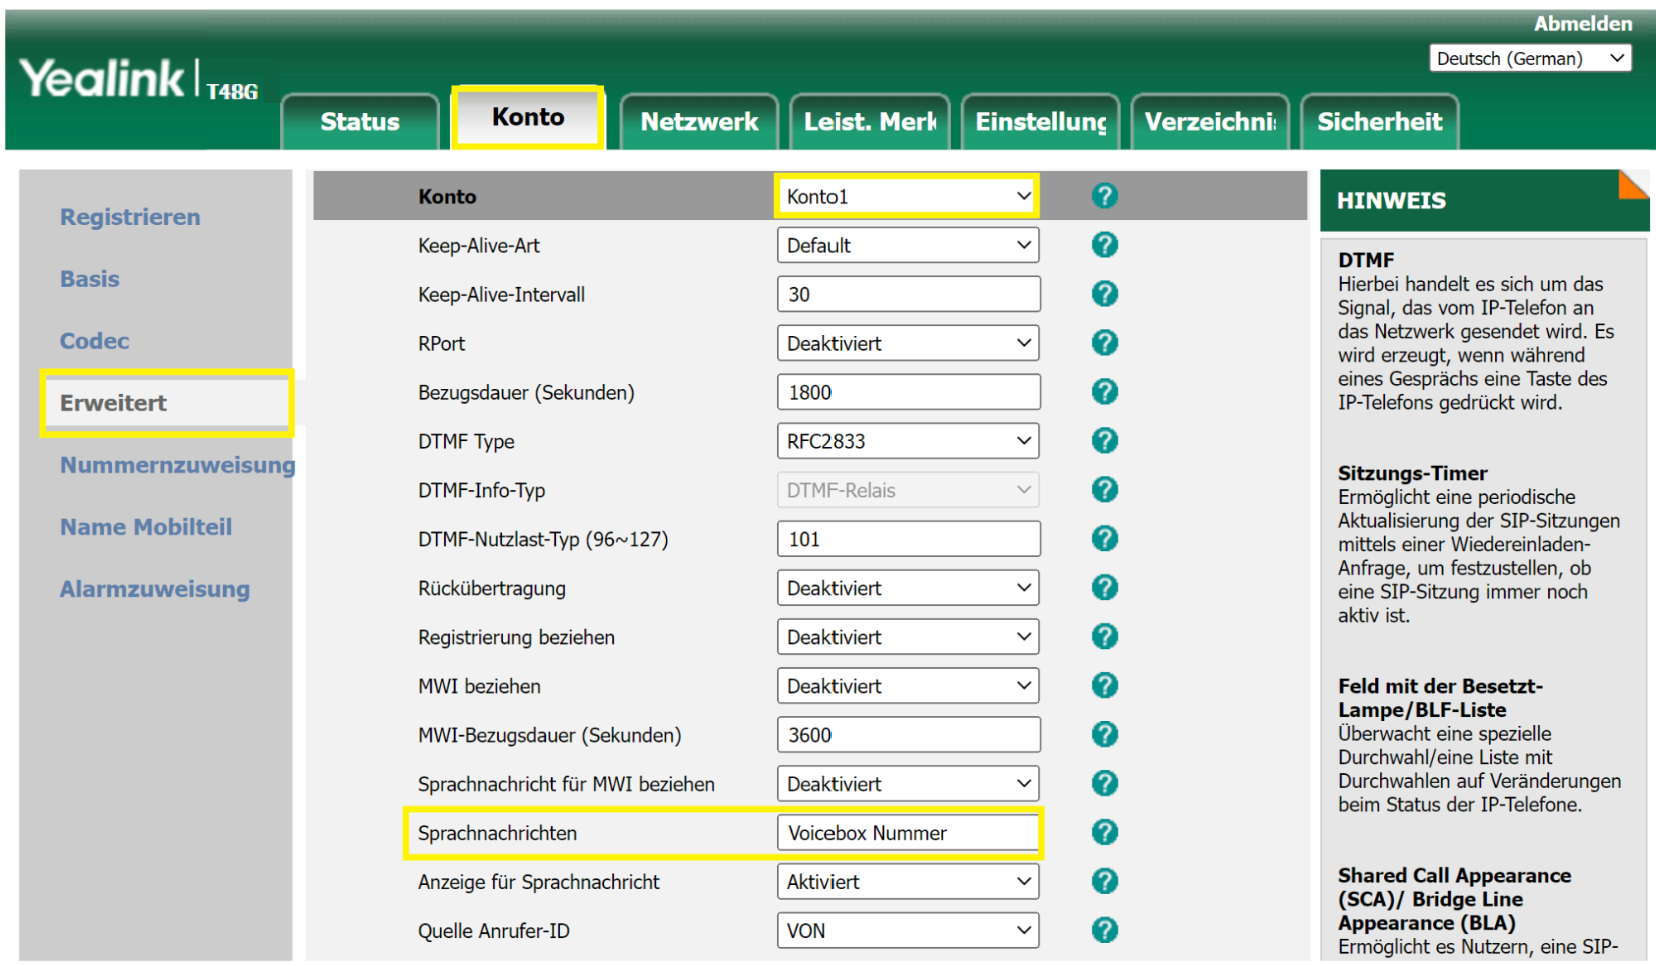Show help for DTMF-Nutzlast-Typ
The width and height of the screenshot is (1656, 966).
pos(1104,539)
